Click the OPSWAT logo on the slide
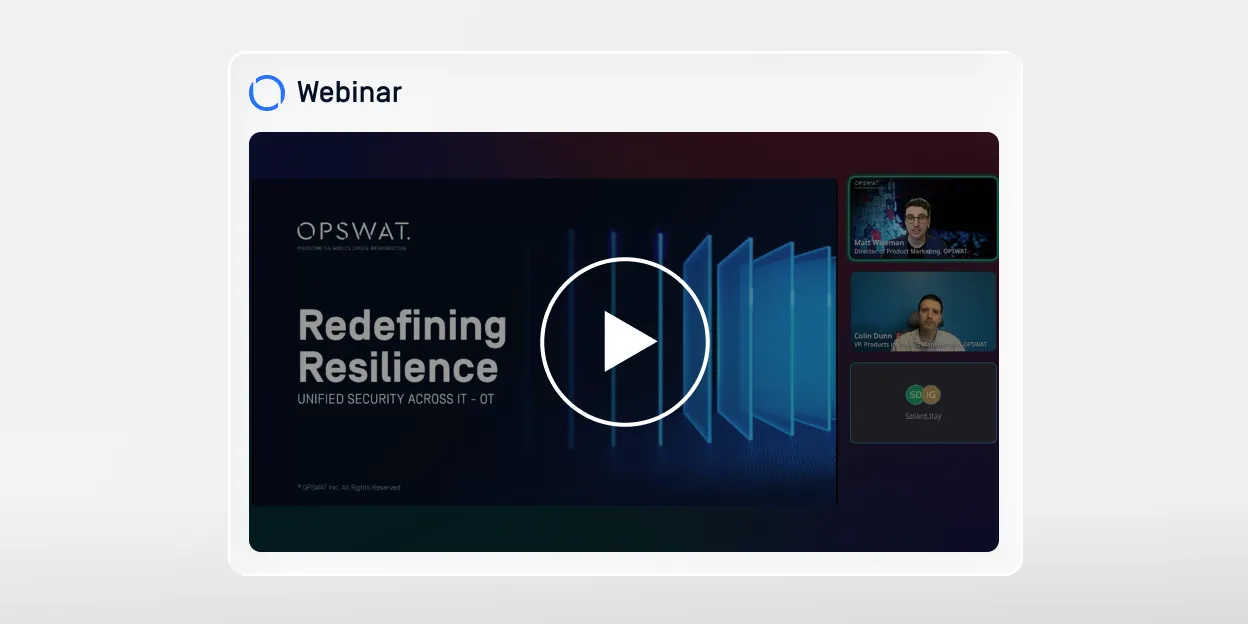1248x624 pixels. [353, 232]
